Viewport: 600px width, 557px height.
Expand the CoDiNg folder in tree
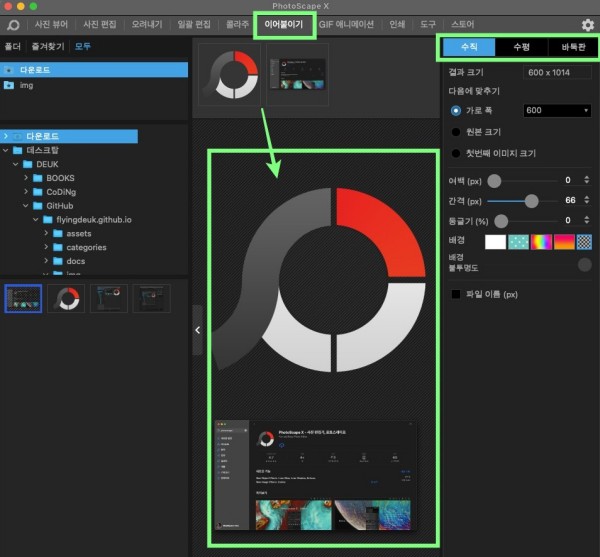click(25, 192)
